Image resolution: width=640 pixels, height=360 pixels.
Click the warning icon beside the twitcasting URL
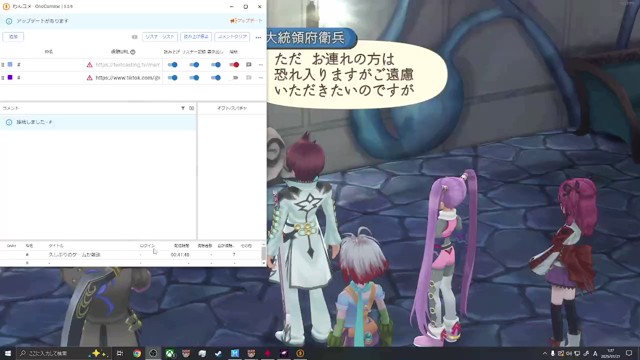point(89,64)
